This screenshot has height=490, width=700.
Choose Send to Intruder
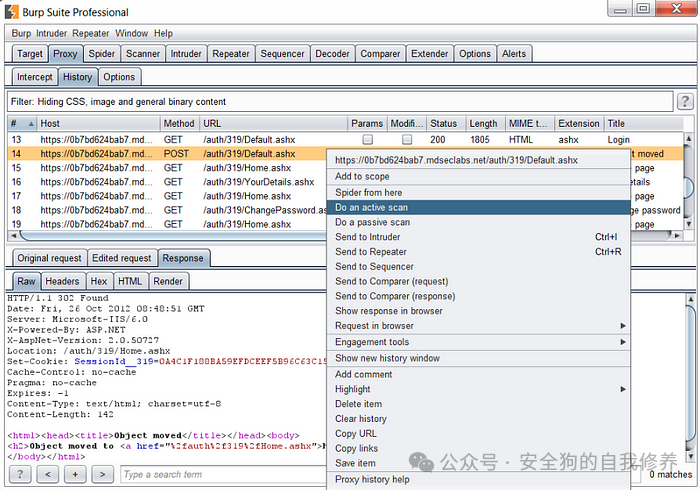pyautogui.click(x=478, y=237)
